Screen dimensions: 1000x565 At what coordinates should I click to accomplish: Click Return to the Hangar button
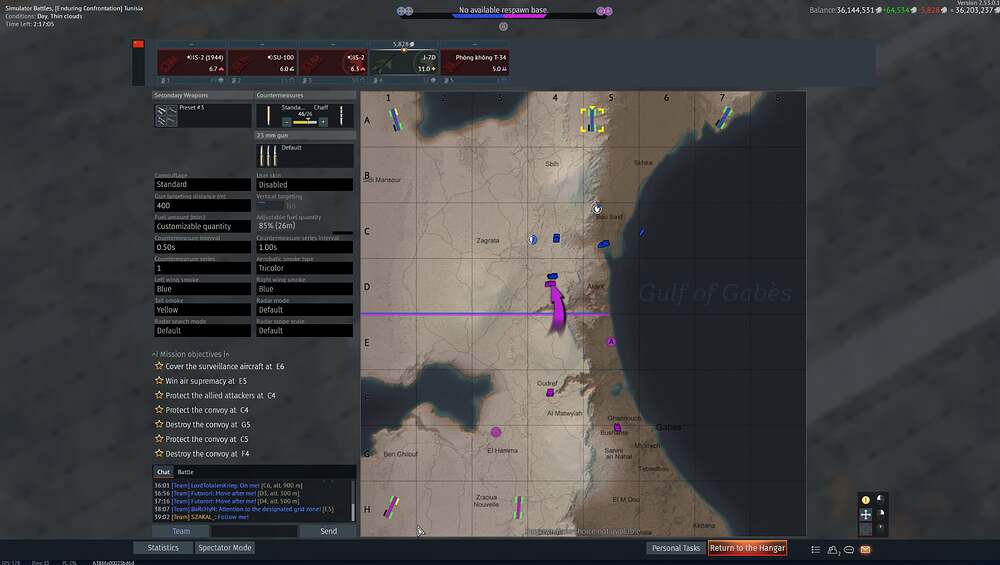[x=747, y=548]
